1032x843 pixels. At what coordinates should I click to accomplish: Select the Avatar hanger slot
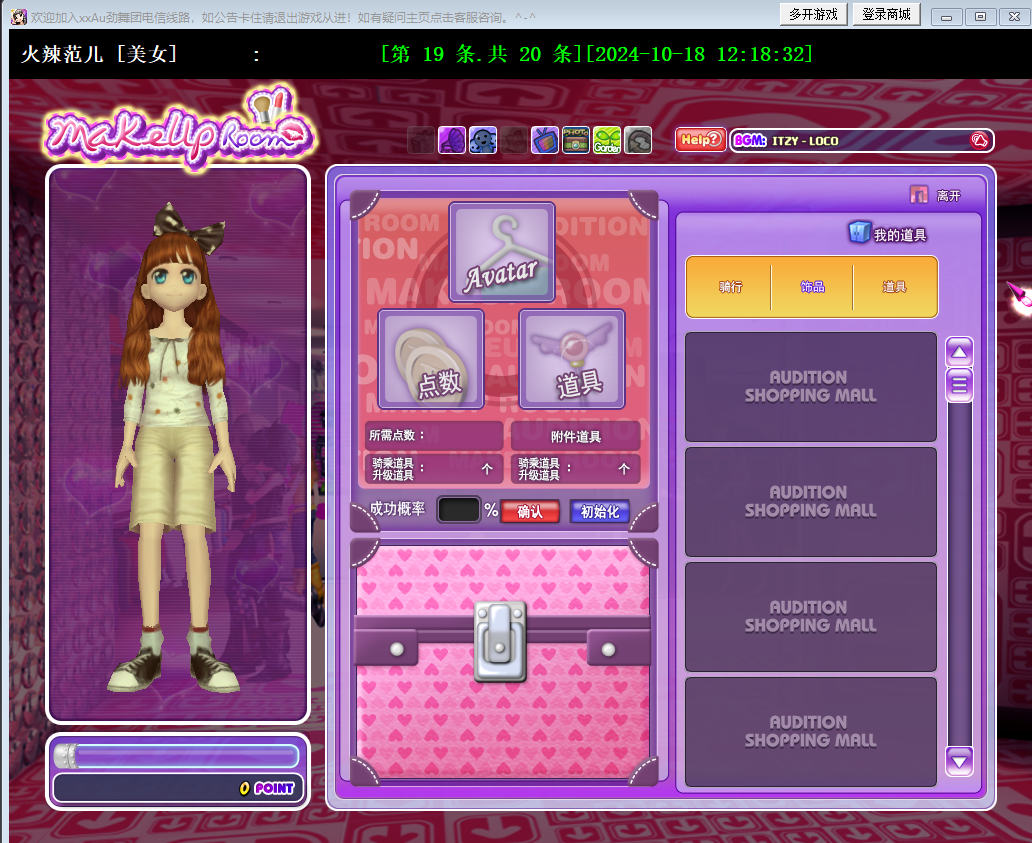[501, 252]
